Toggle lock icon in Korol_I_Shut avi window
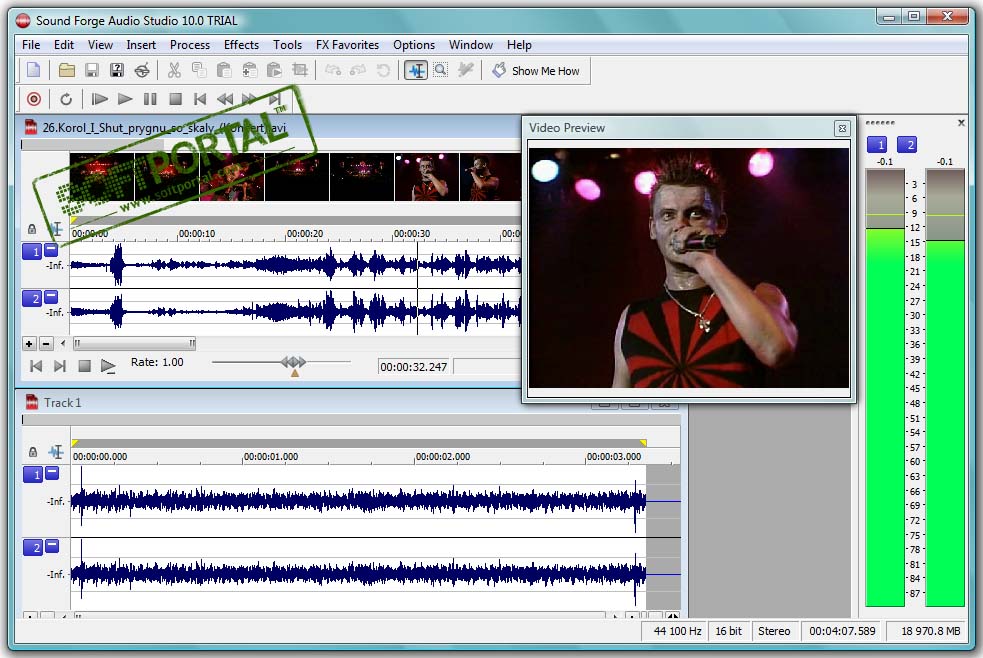983x658 pixels. point(32,229)
